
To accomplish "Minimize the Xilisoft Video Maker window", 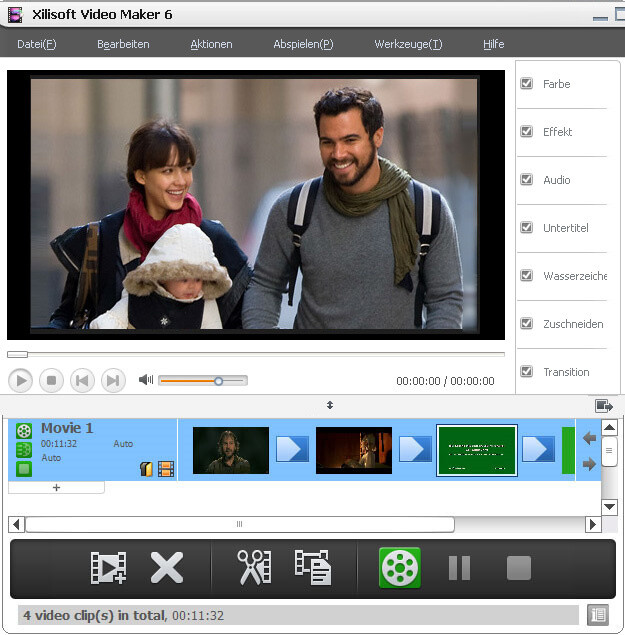I will click(x=600, y=17).
